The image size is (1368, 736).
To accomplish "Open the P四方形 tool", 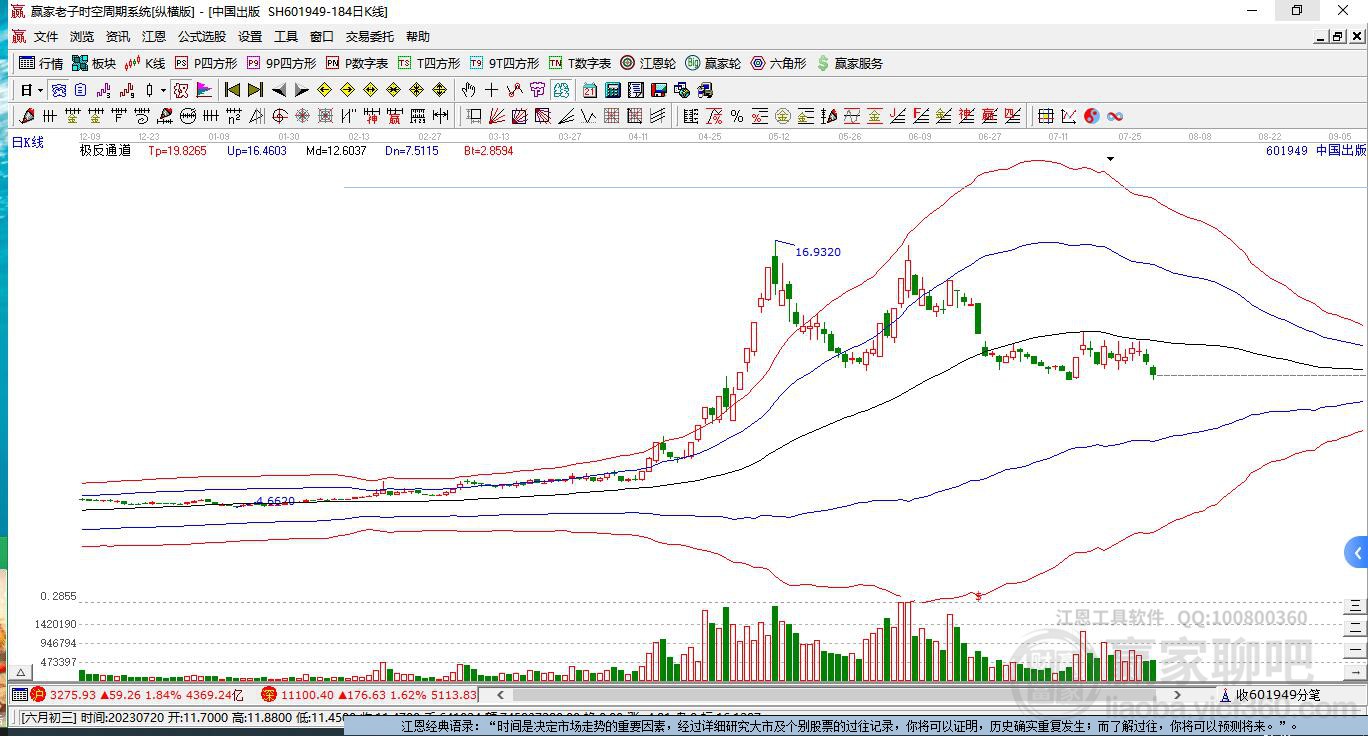I will pyautogui.click(x=206, y=63).
